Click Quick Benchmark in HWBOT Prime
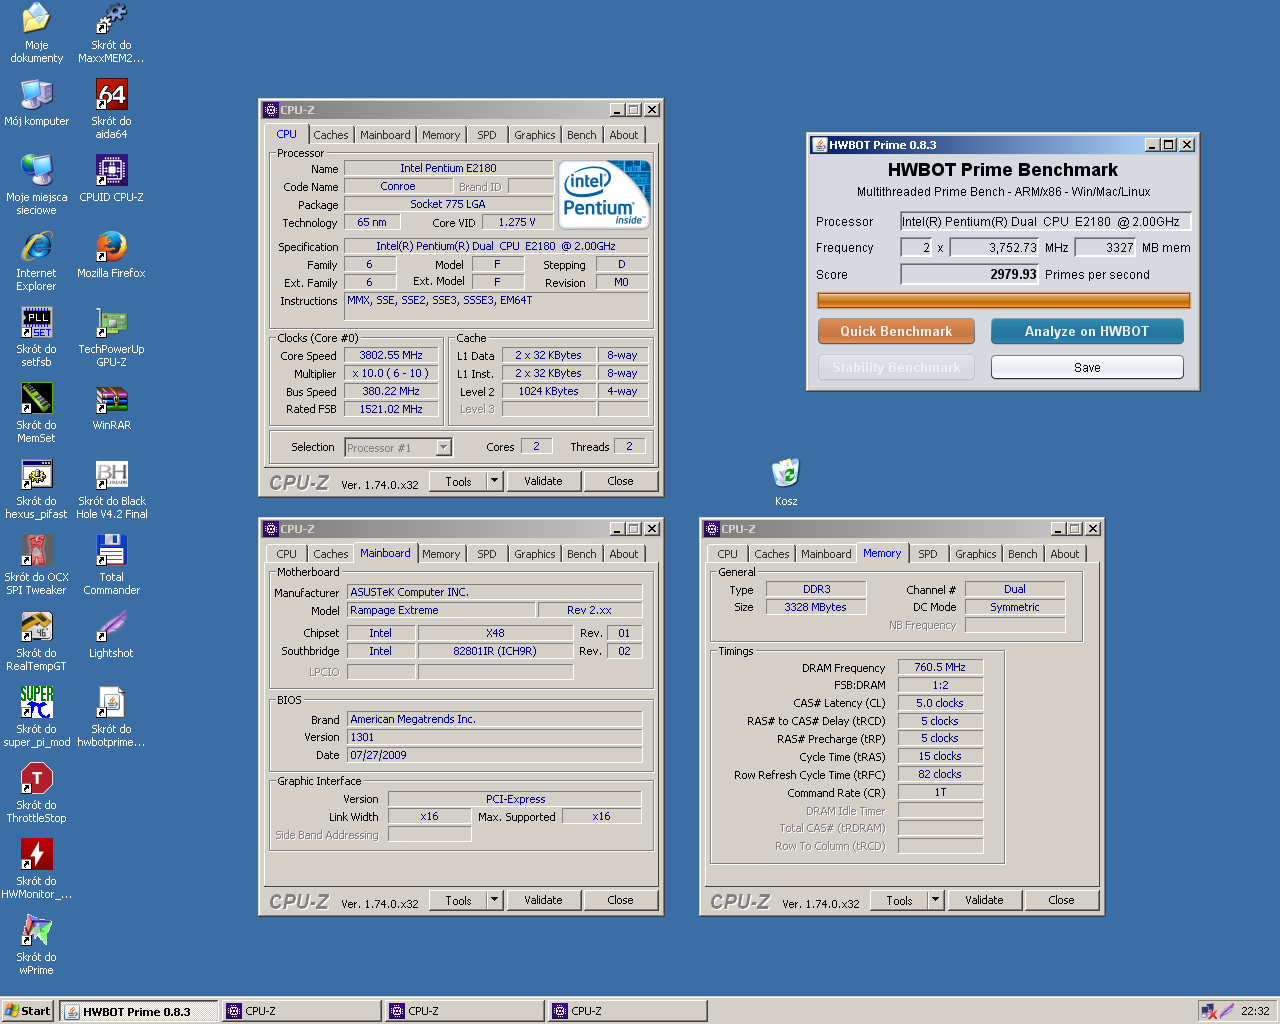 [x=896, y=331]
